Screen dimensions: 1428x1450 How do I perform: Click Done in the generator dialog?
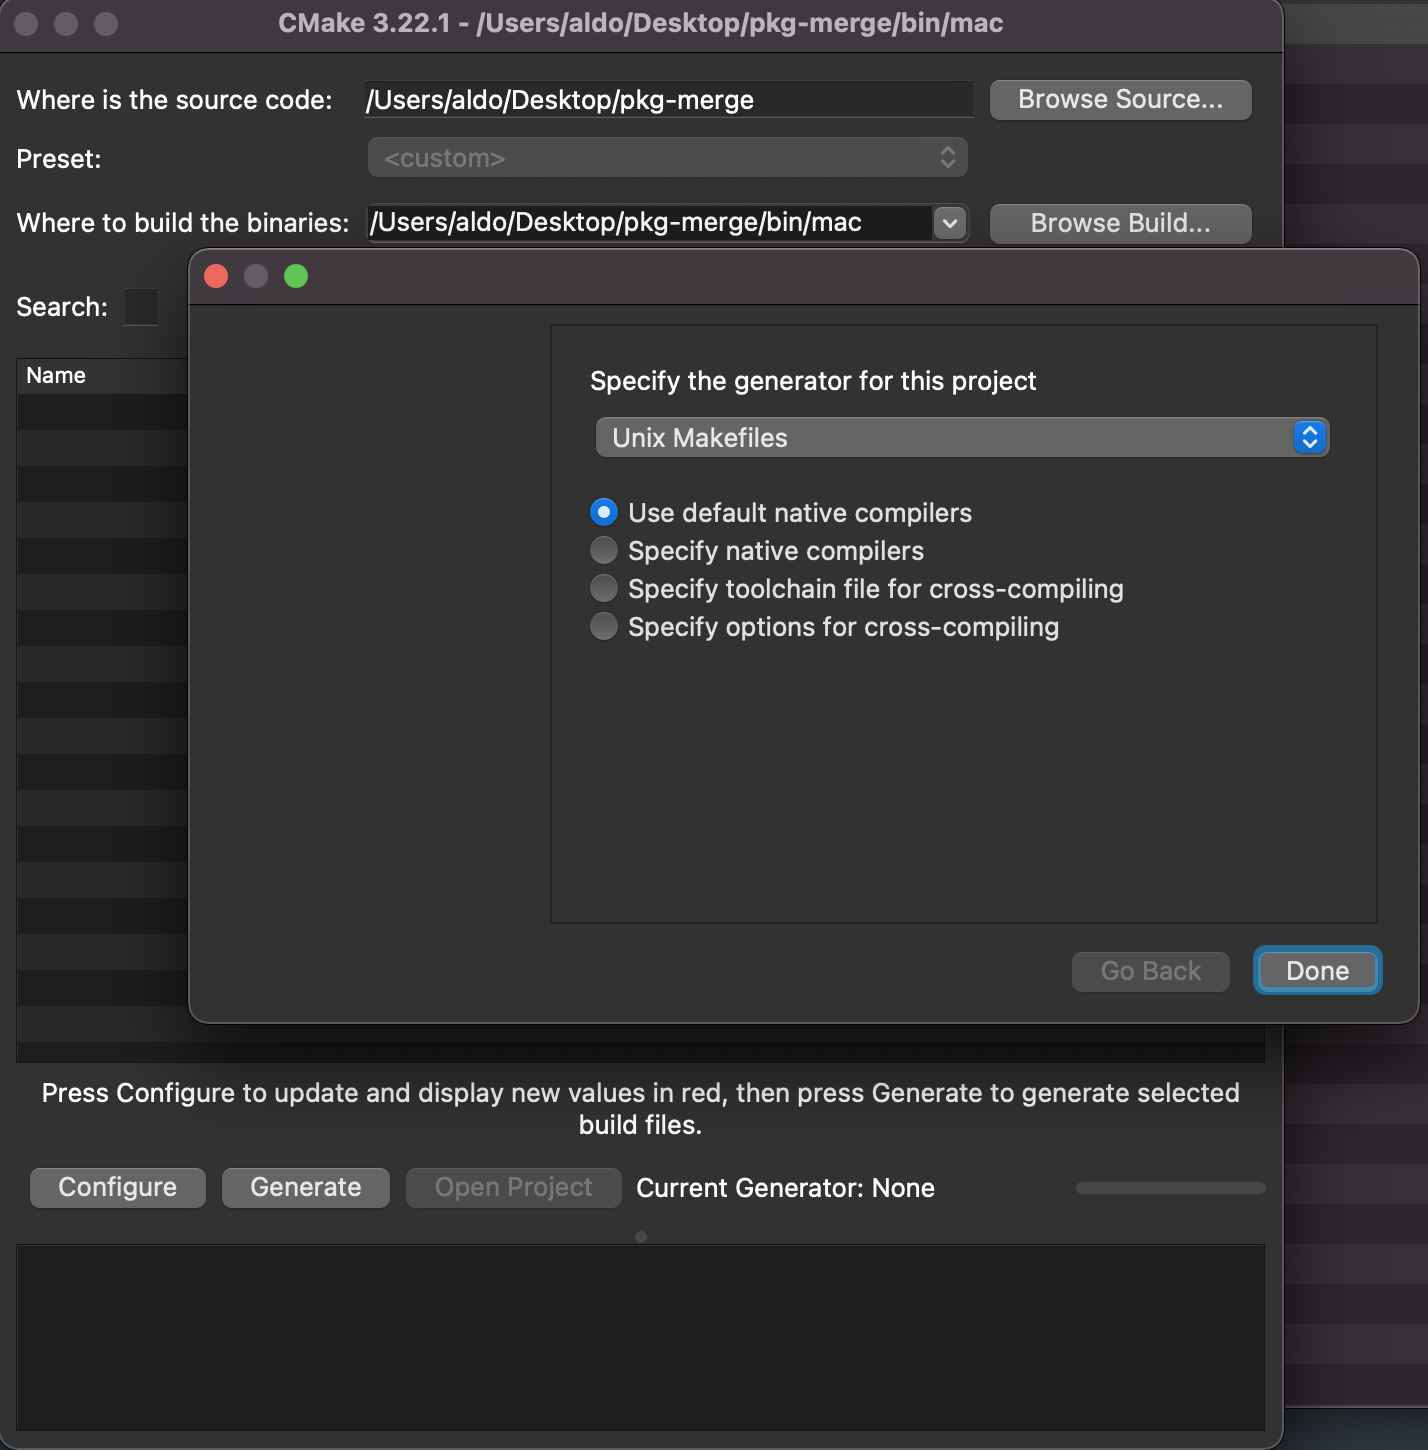[x=1317, y=971]
